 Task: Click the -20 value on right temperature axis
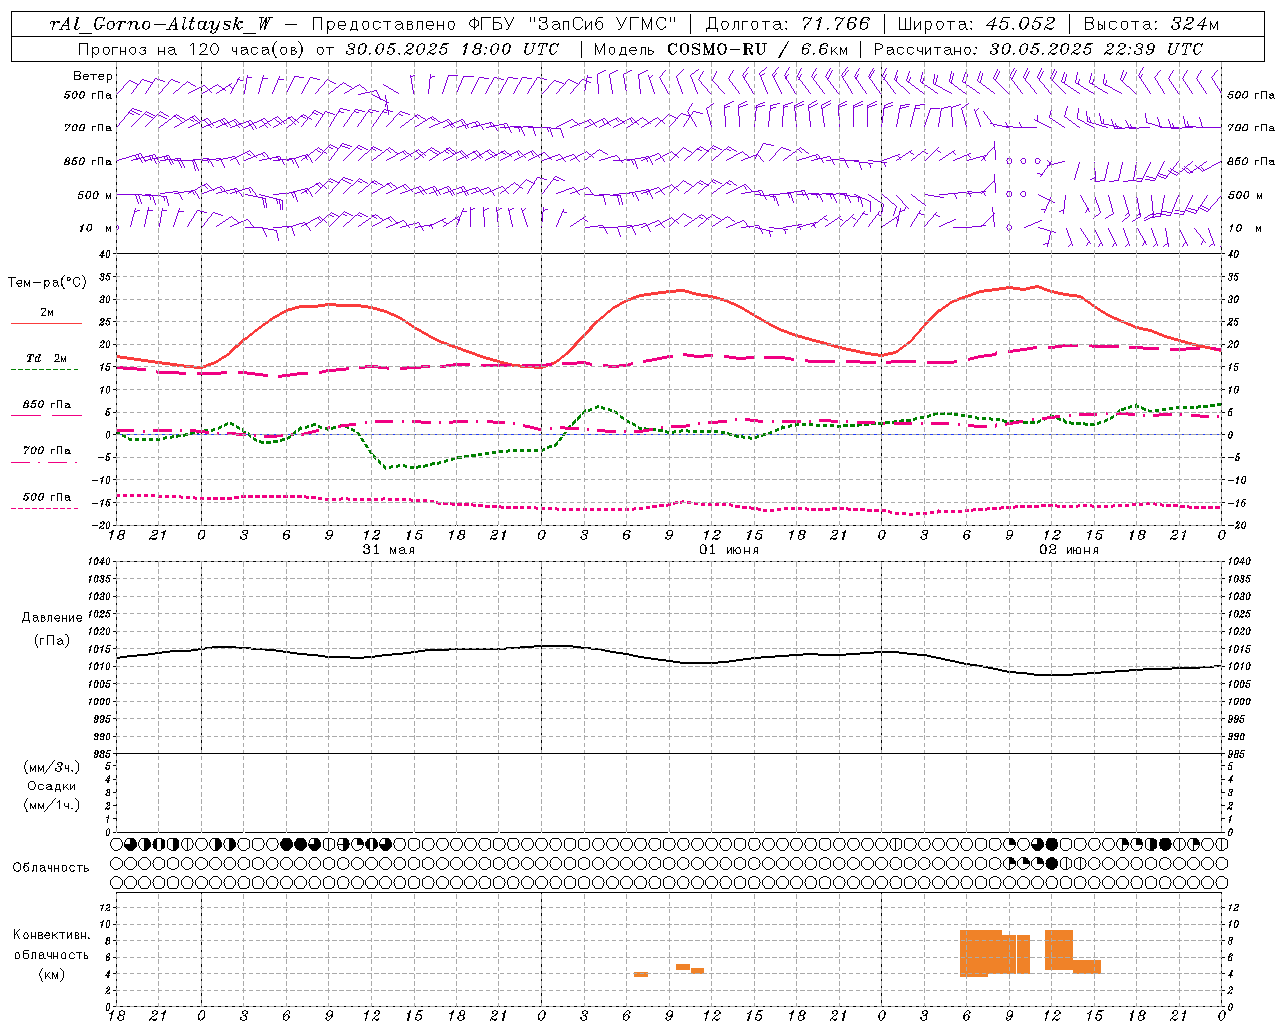tap(1237, 525)
